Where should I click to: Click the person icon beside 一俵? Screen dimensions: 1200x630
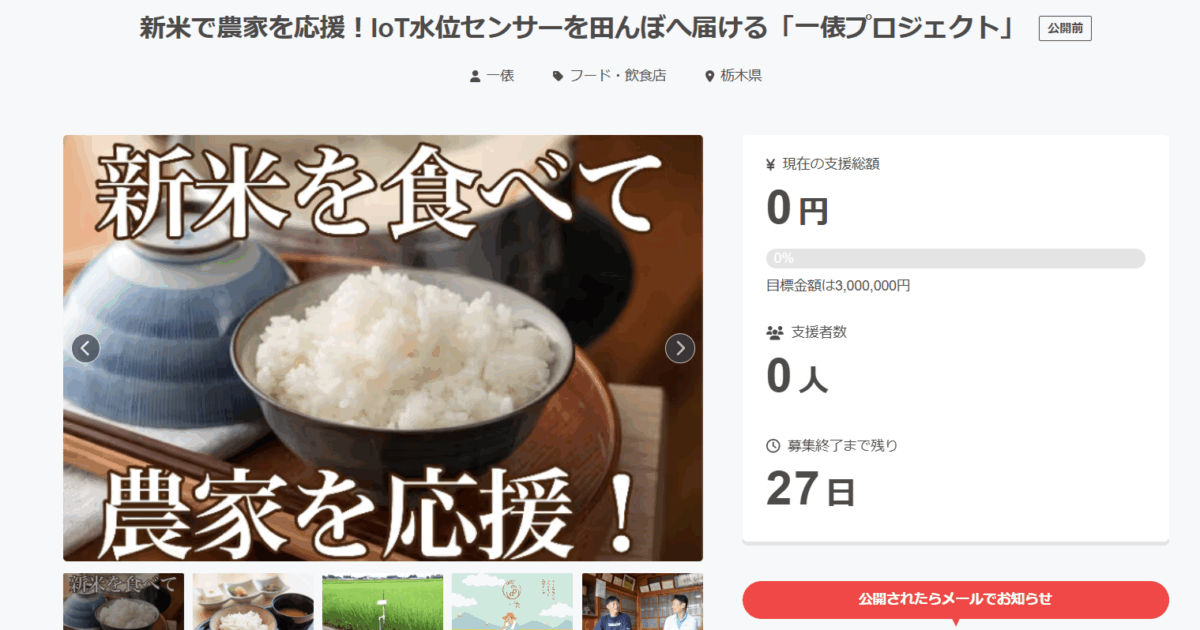click(x=475, y=76)
